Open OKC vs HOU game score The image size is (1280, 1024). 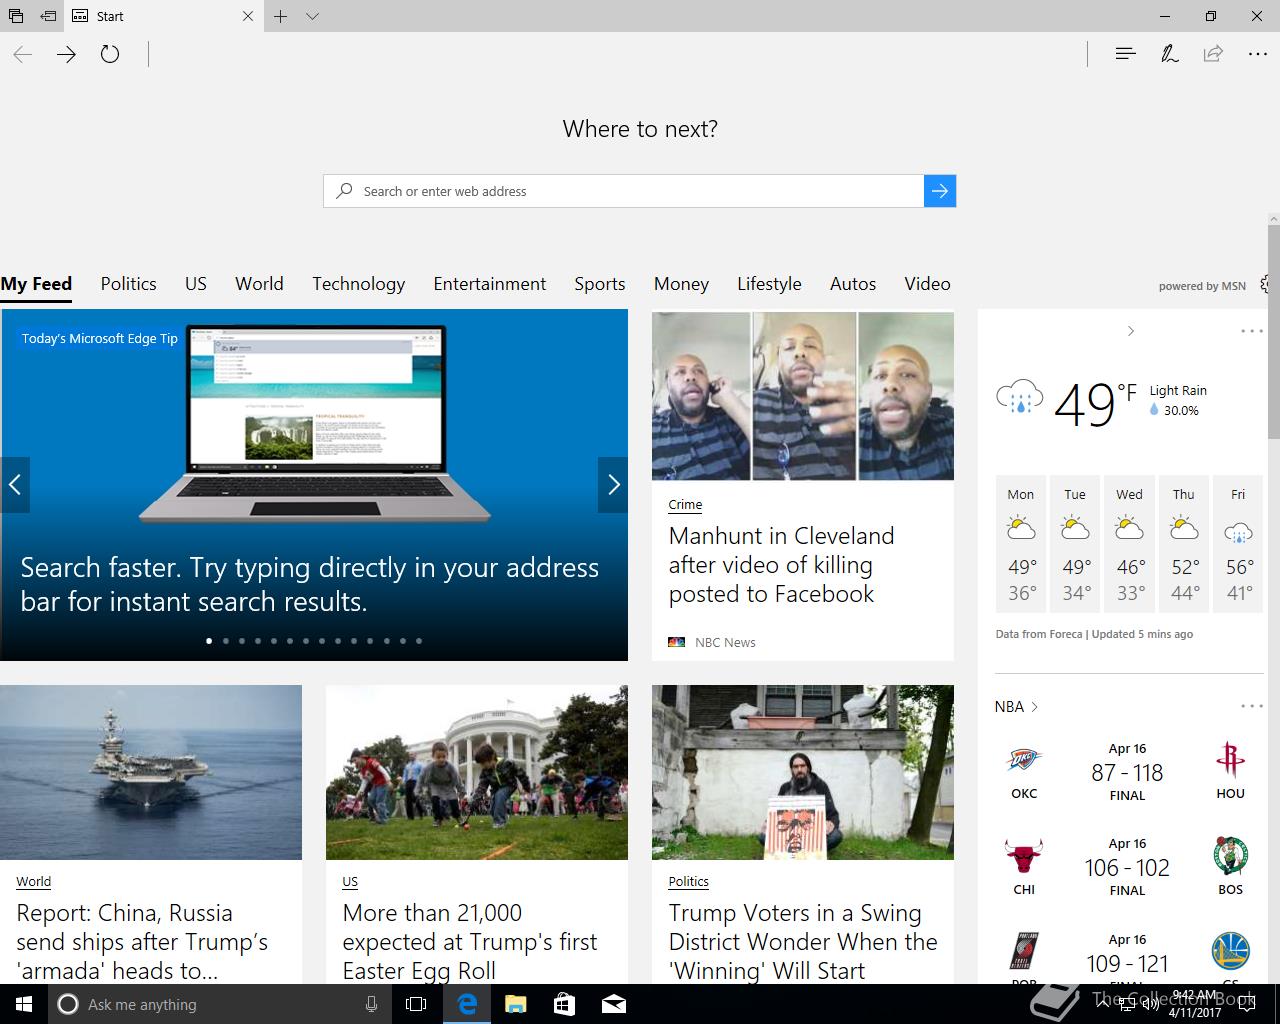[x=1127, y=772]
